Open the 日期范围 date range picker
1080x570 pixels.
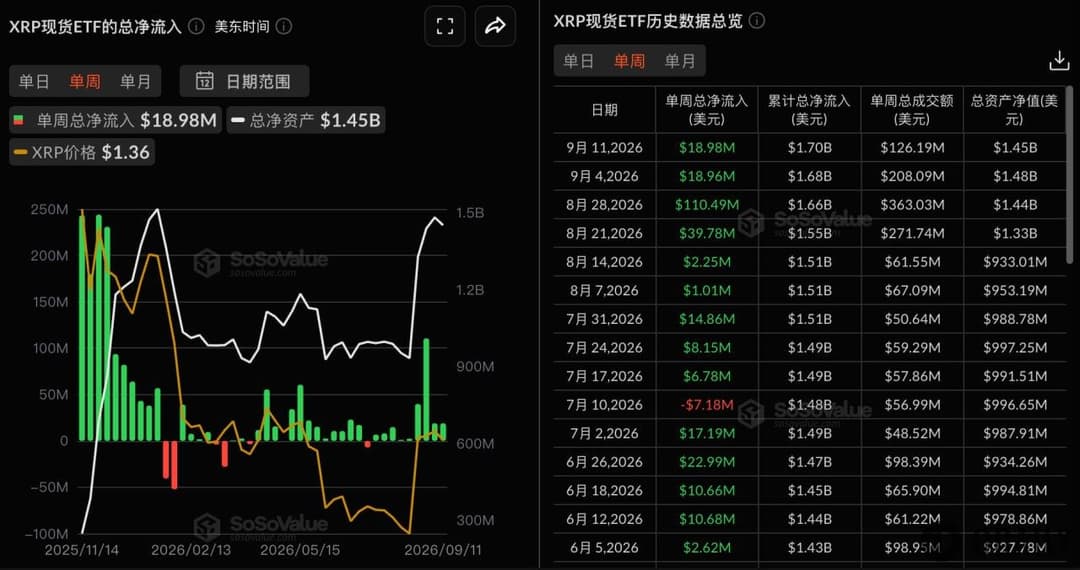[x=245, y=81]
